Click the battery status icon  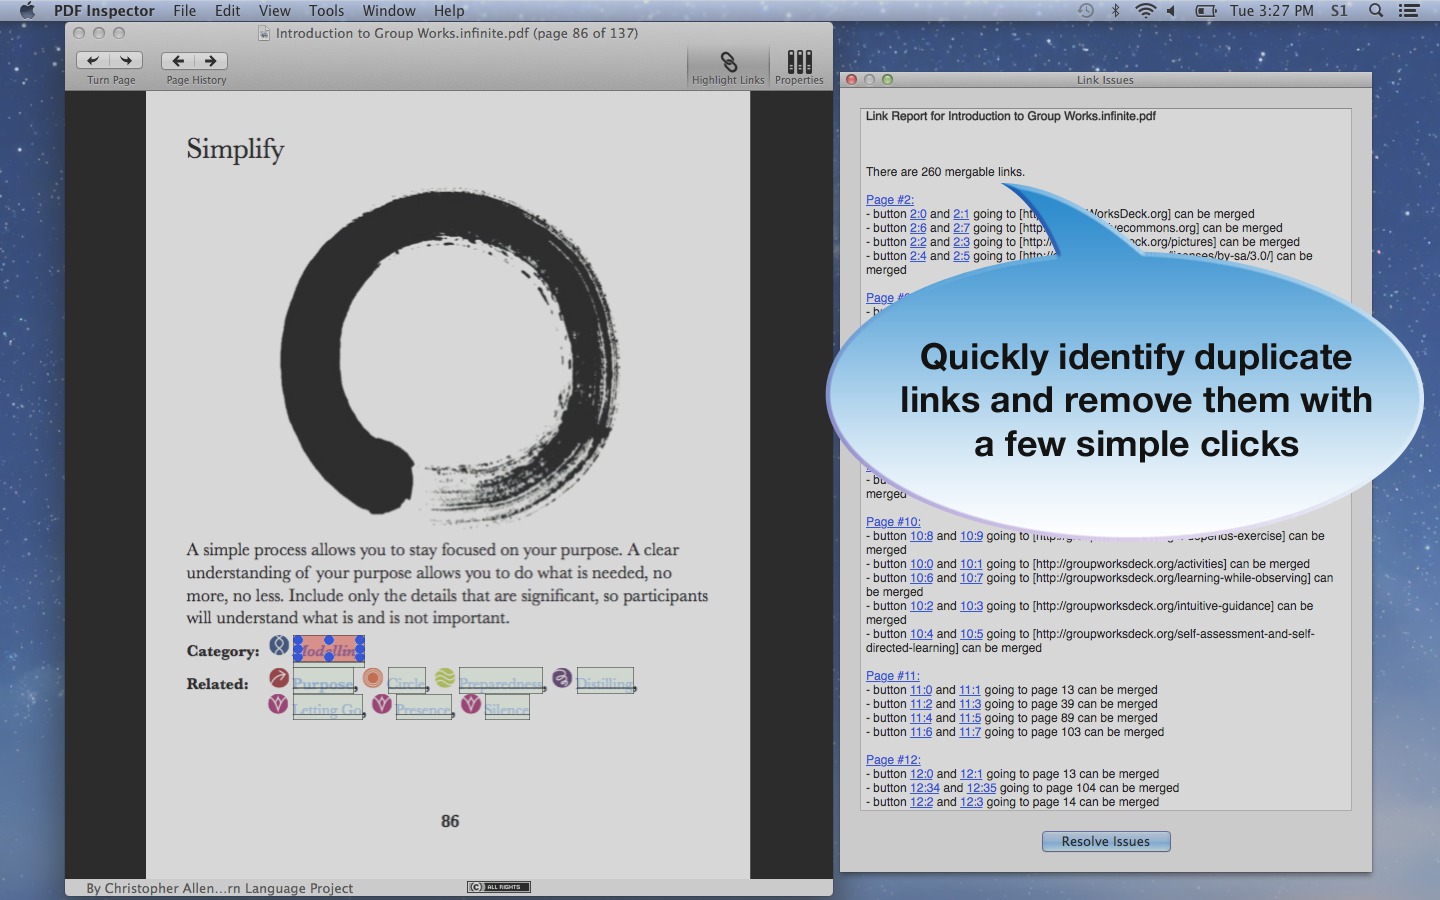pos(1204,11)
